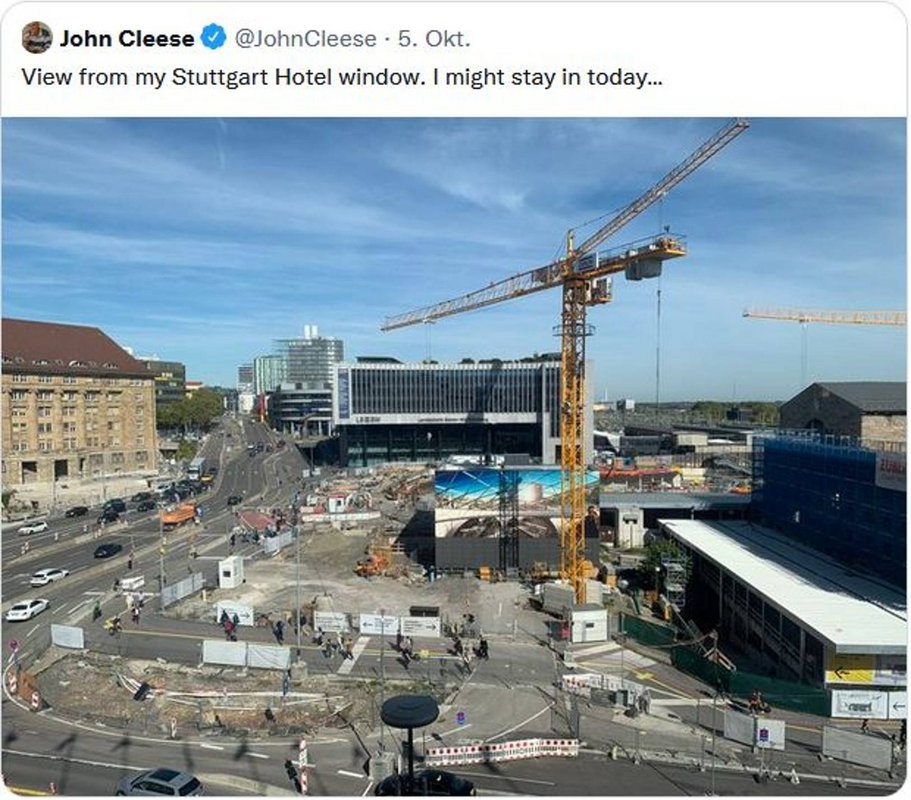Screen dimensions: 911x800
Task: Click the blue verified badge
Action: point(213,38)
